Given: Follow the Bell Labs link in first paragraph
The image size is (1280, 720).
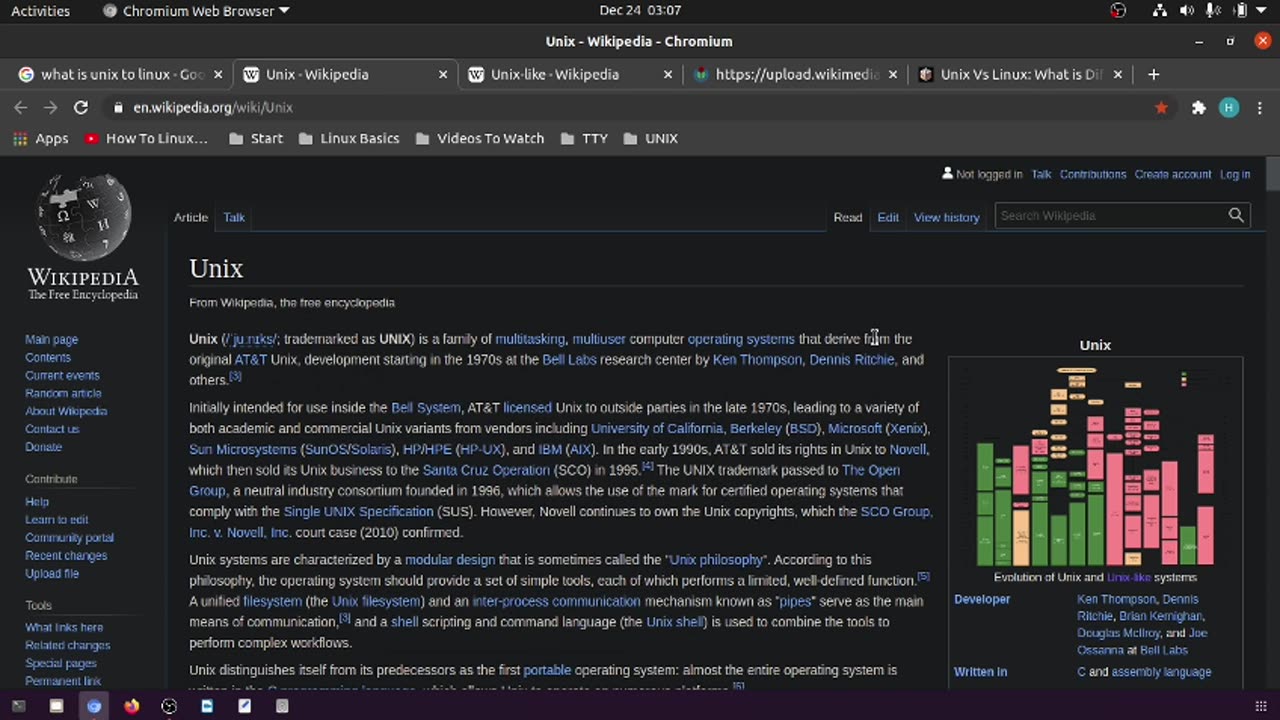Looking at the screenshot, I should click(569, 360).
